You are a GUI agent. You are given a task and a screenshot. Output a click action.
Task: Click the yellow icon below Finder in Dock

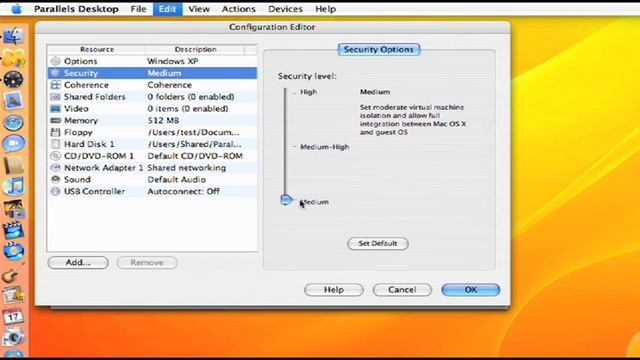(13, 58)
